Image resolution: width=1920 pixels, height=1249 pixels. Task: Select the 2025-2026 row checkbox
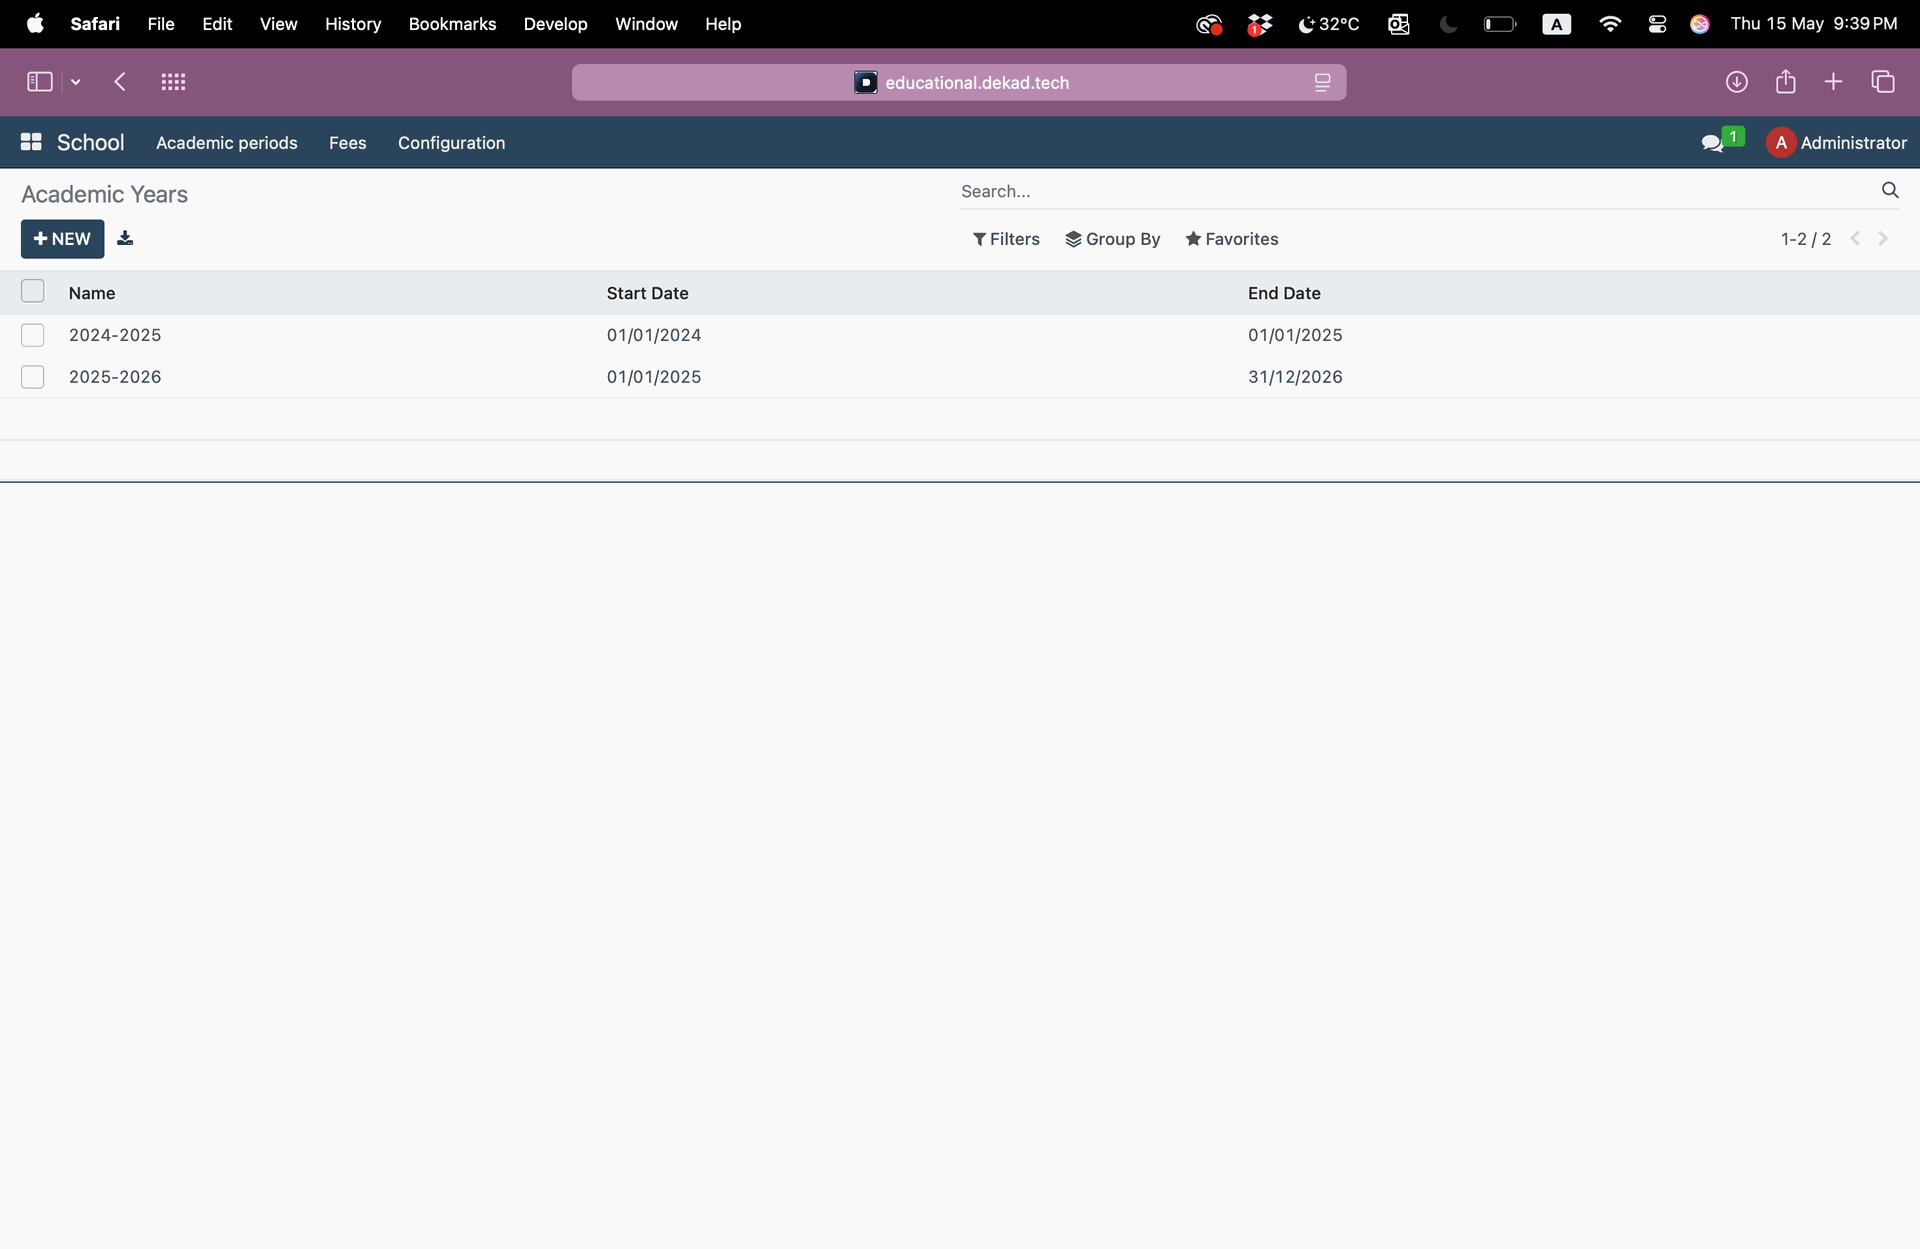click(33, 377)
